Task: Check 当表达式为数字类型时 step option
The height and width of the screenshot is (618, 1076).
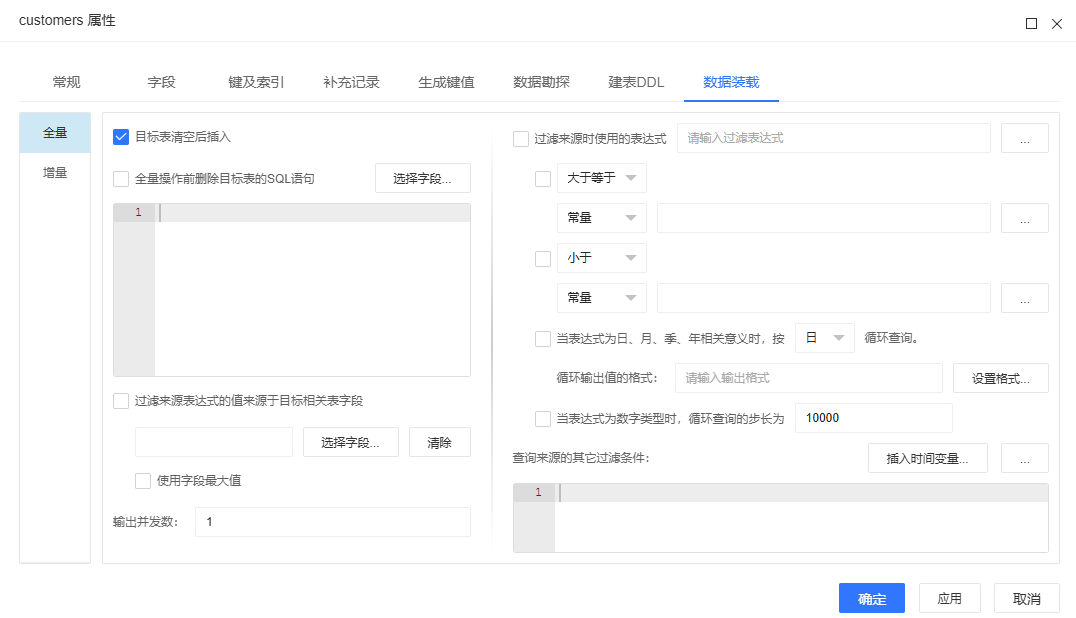Action: (x=543, y=418)
